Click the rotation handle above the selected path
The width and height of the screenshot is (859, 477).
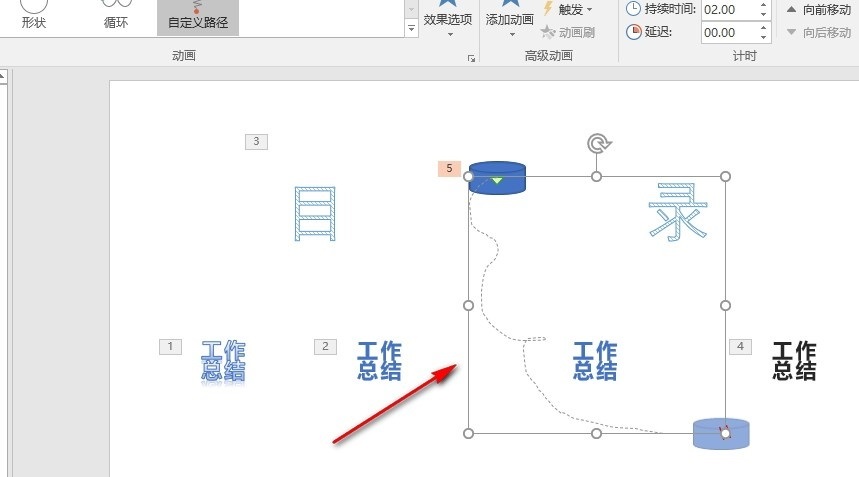coord(597,144)
